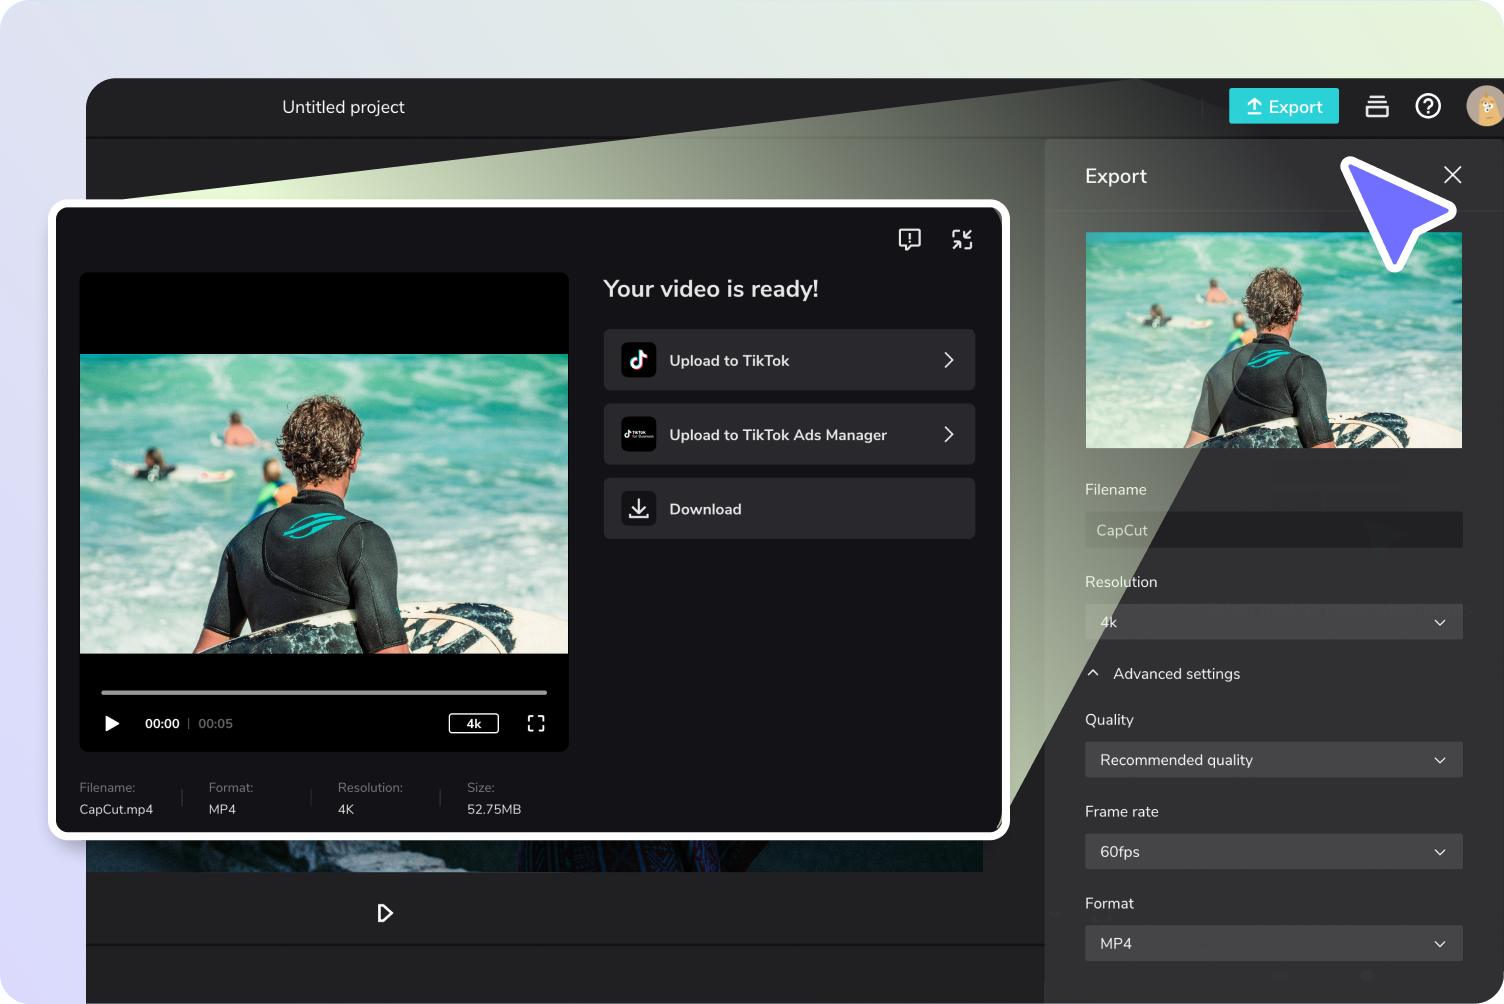Collapse the video ready dialog with the shrink icon
The image size is (1504, 1004).
[x=962, y=239]
